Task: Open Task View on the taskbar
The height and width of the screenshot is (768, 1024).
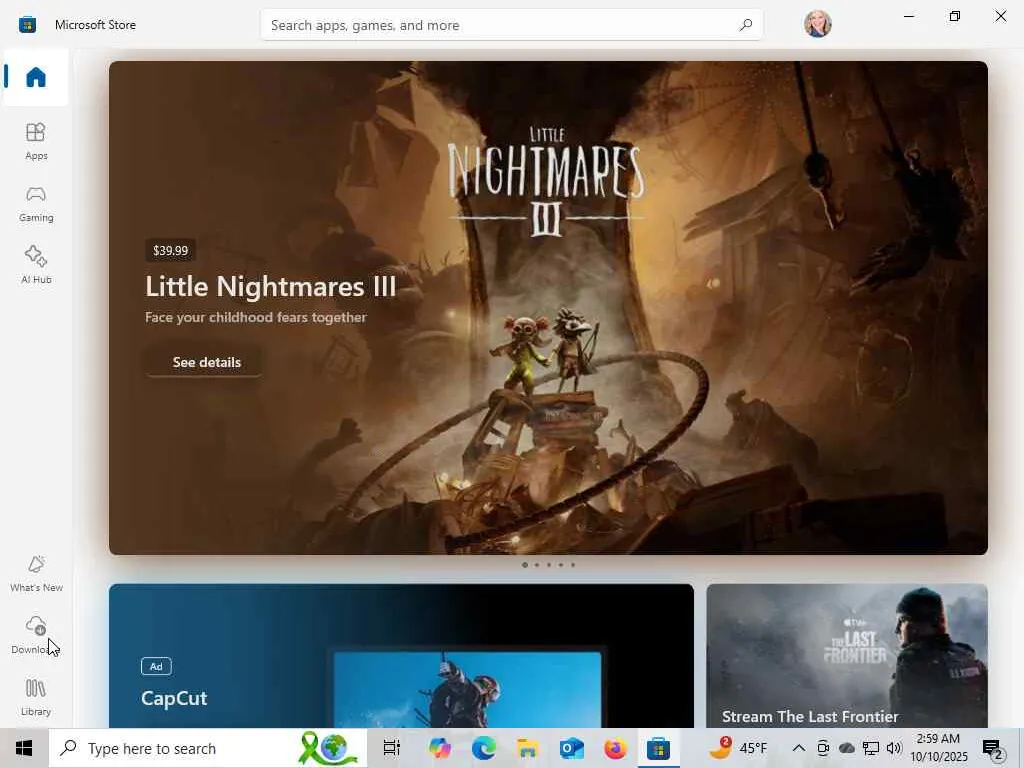Action: pyautogui.click(x=392, y=748)
